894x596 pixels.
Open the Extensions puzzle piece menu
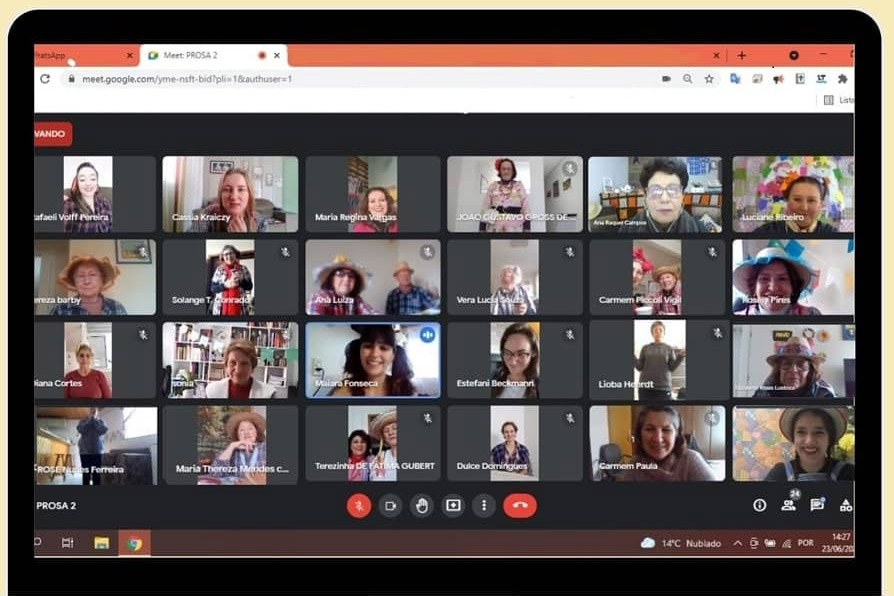pos(842,79)
